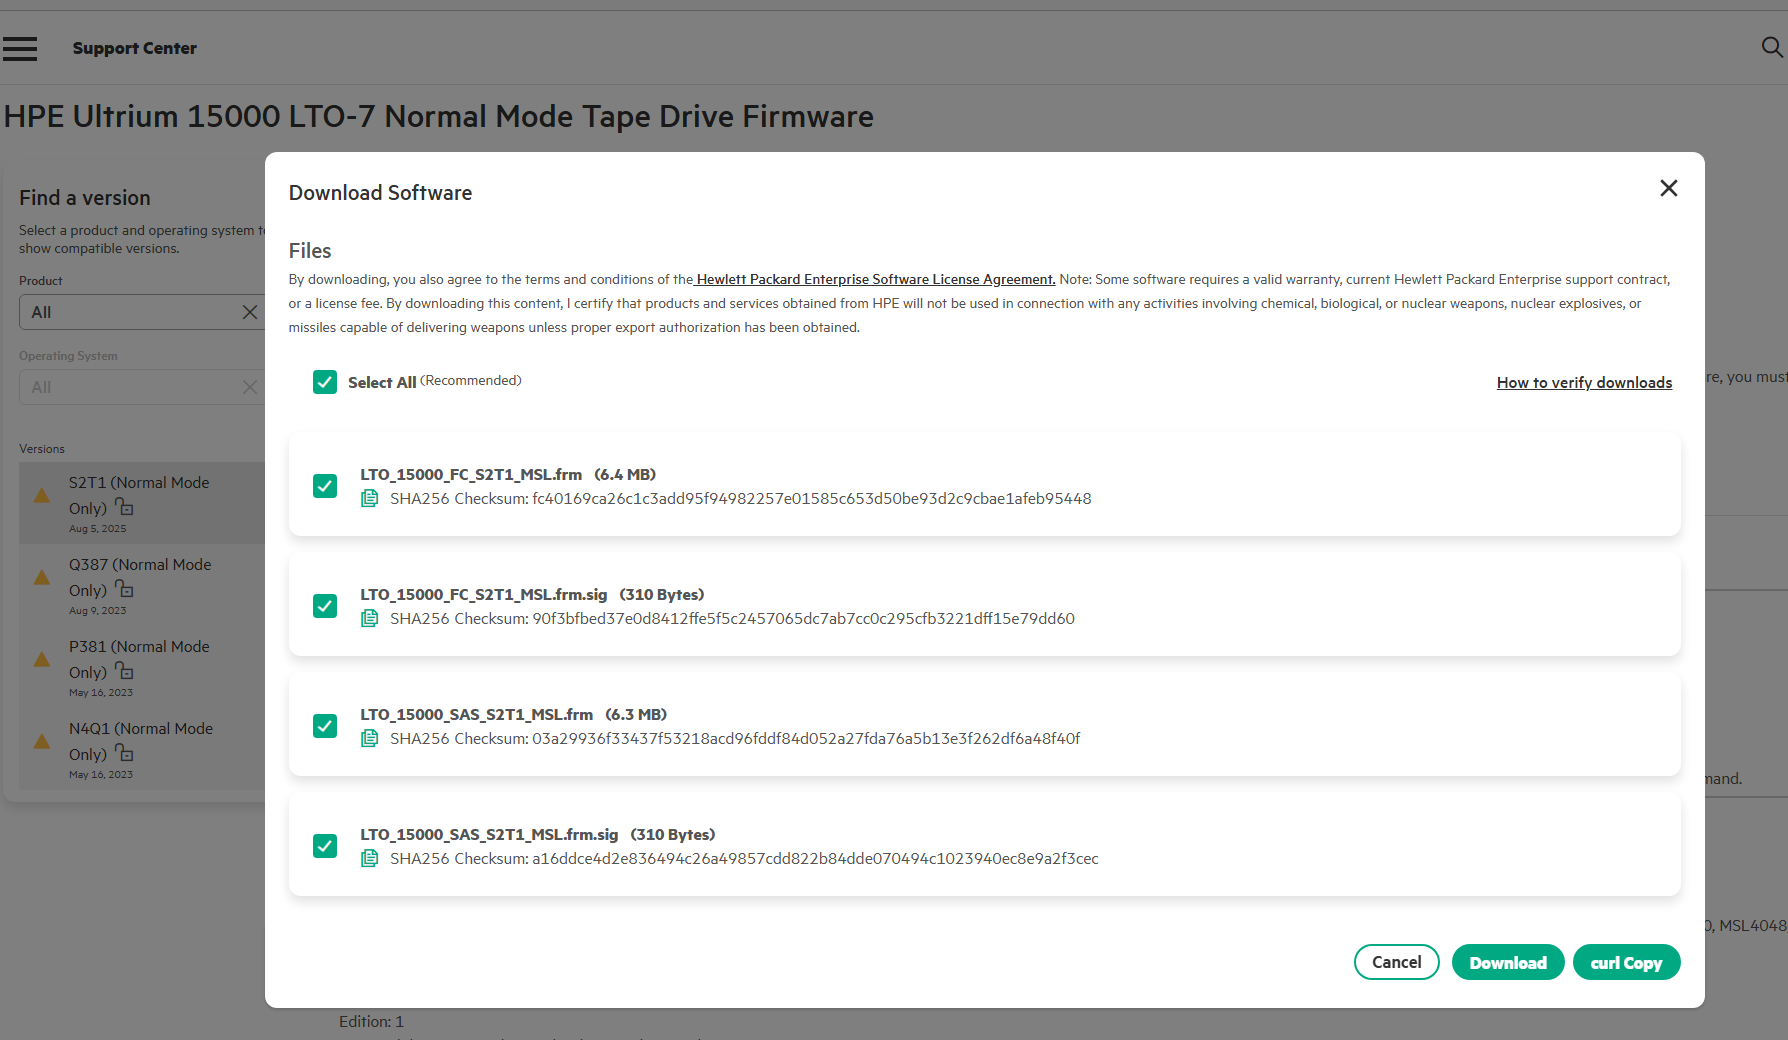Viewport: 1788px width, 1040px height.
Task: Open the Product dropdown field
Action: point(130,312)
